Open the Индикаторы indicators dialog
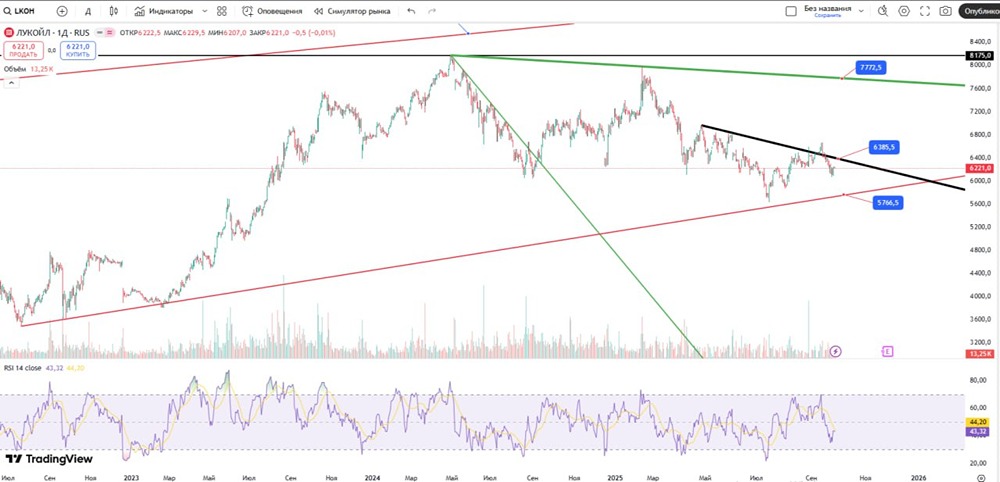The width and height of the screenshot is (1000, 482). click(x=163, y=11)
